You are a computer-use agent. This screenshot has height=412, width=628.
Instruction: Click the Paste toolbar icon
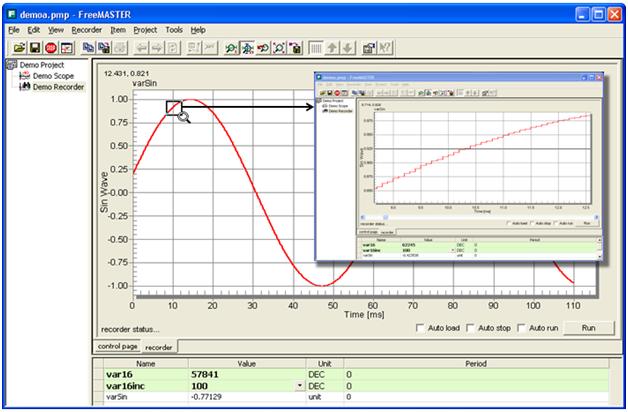tap(103, 48)
